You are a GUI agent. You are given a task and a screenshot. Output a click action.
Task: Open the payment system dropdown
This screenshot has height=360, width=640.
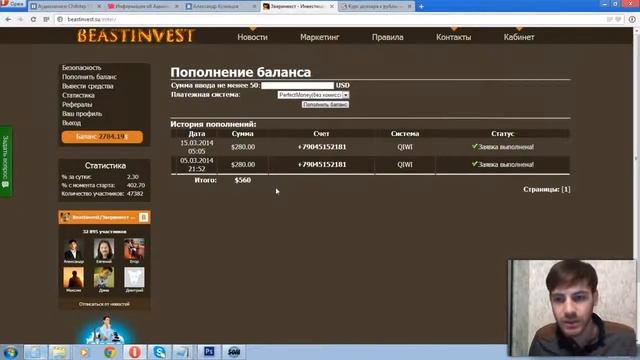point(313,95)
